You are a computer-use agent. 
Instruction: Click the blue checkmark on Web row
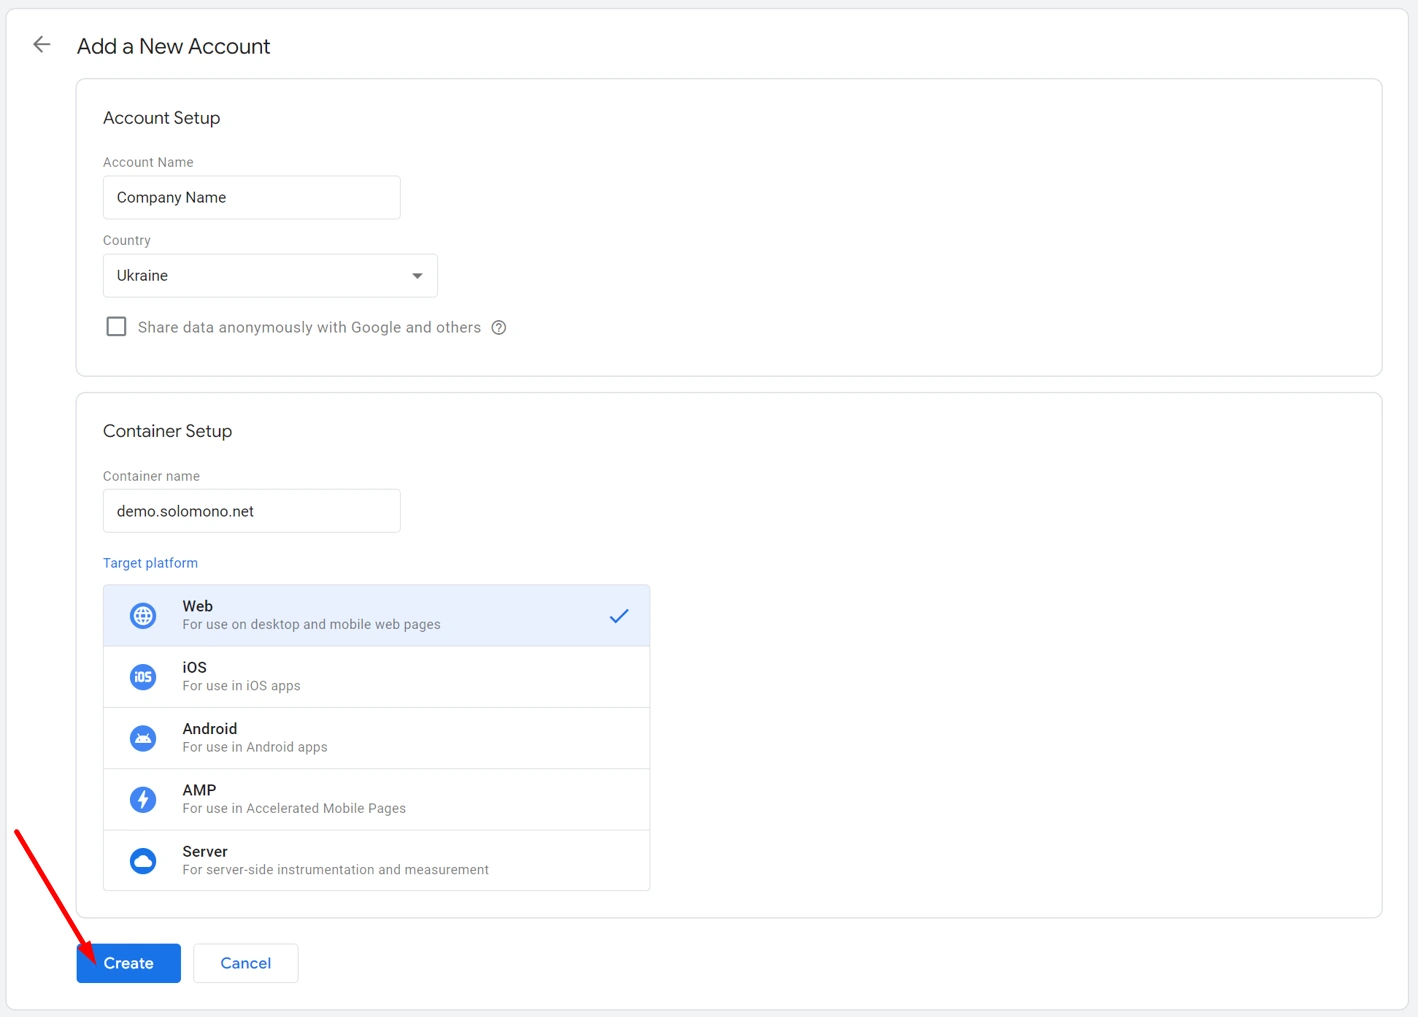(x=619, y=616)
